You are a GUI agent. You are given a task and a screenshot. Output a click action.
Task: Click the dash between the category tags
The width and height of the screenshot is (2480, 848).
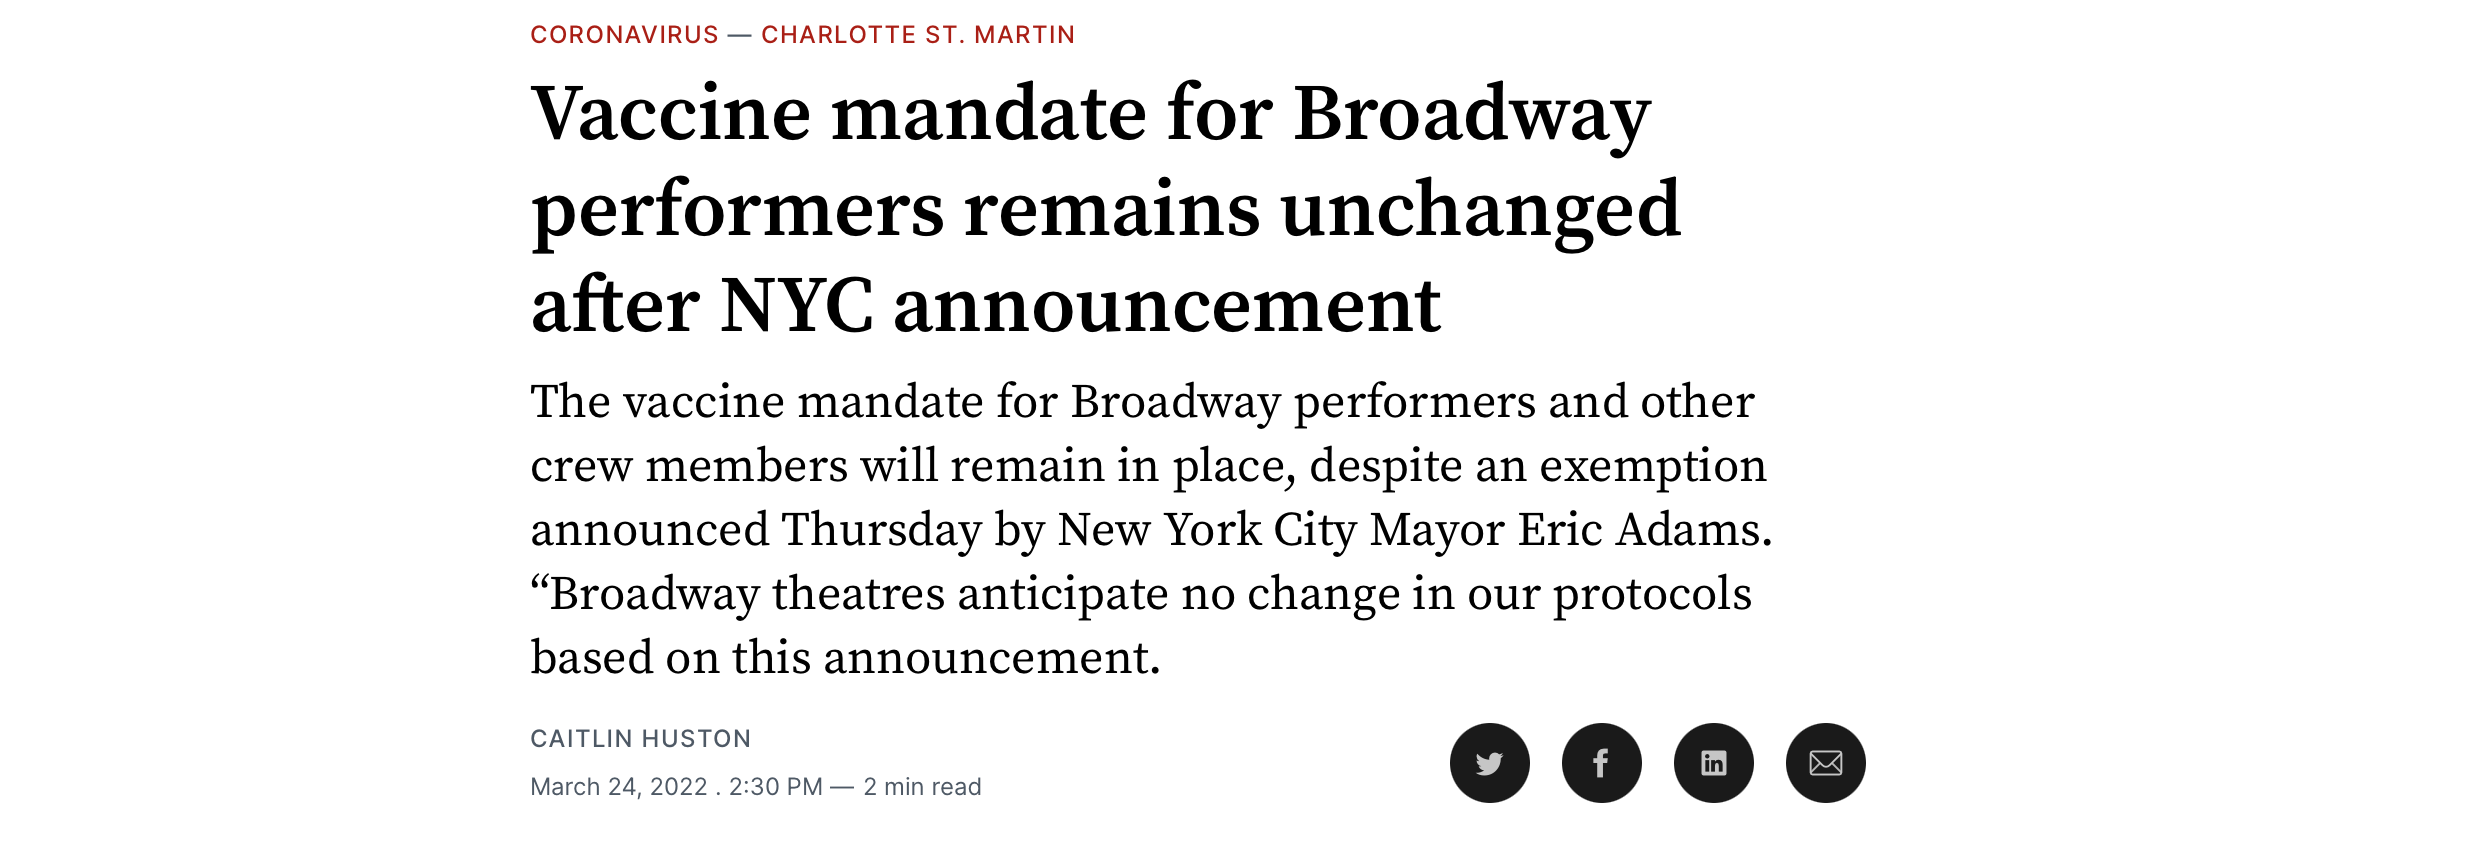tap(740, 35)
